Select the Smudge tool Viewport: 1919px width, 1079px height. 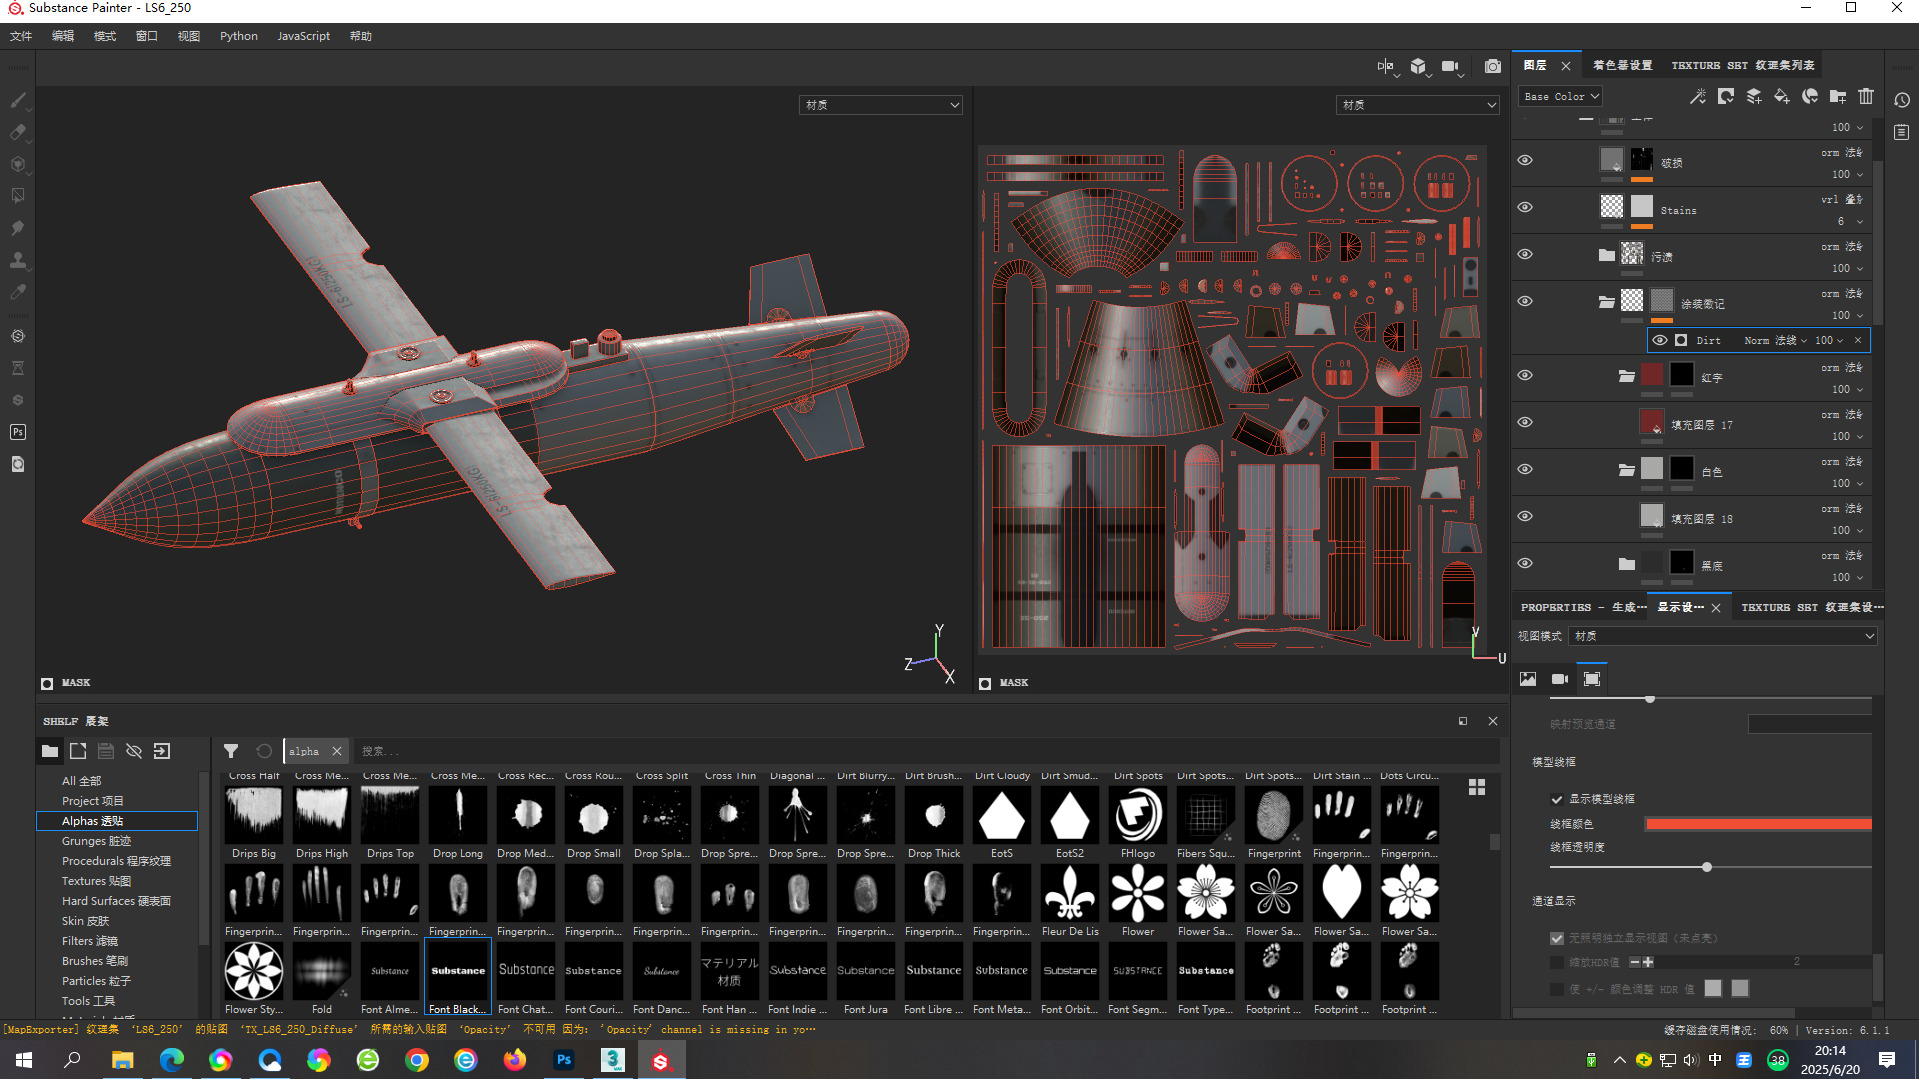coord(18,228)
